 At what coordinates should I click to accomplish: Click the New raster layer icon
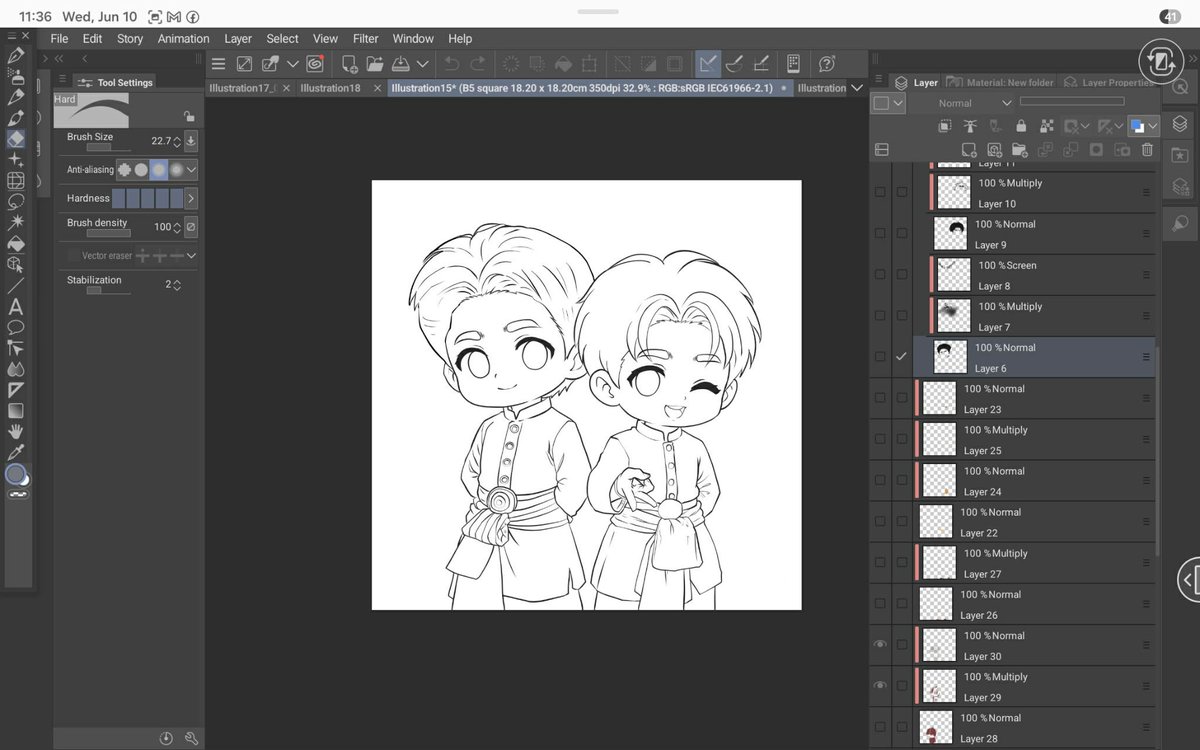[968, 150]
